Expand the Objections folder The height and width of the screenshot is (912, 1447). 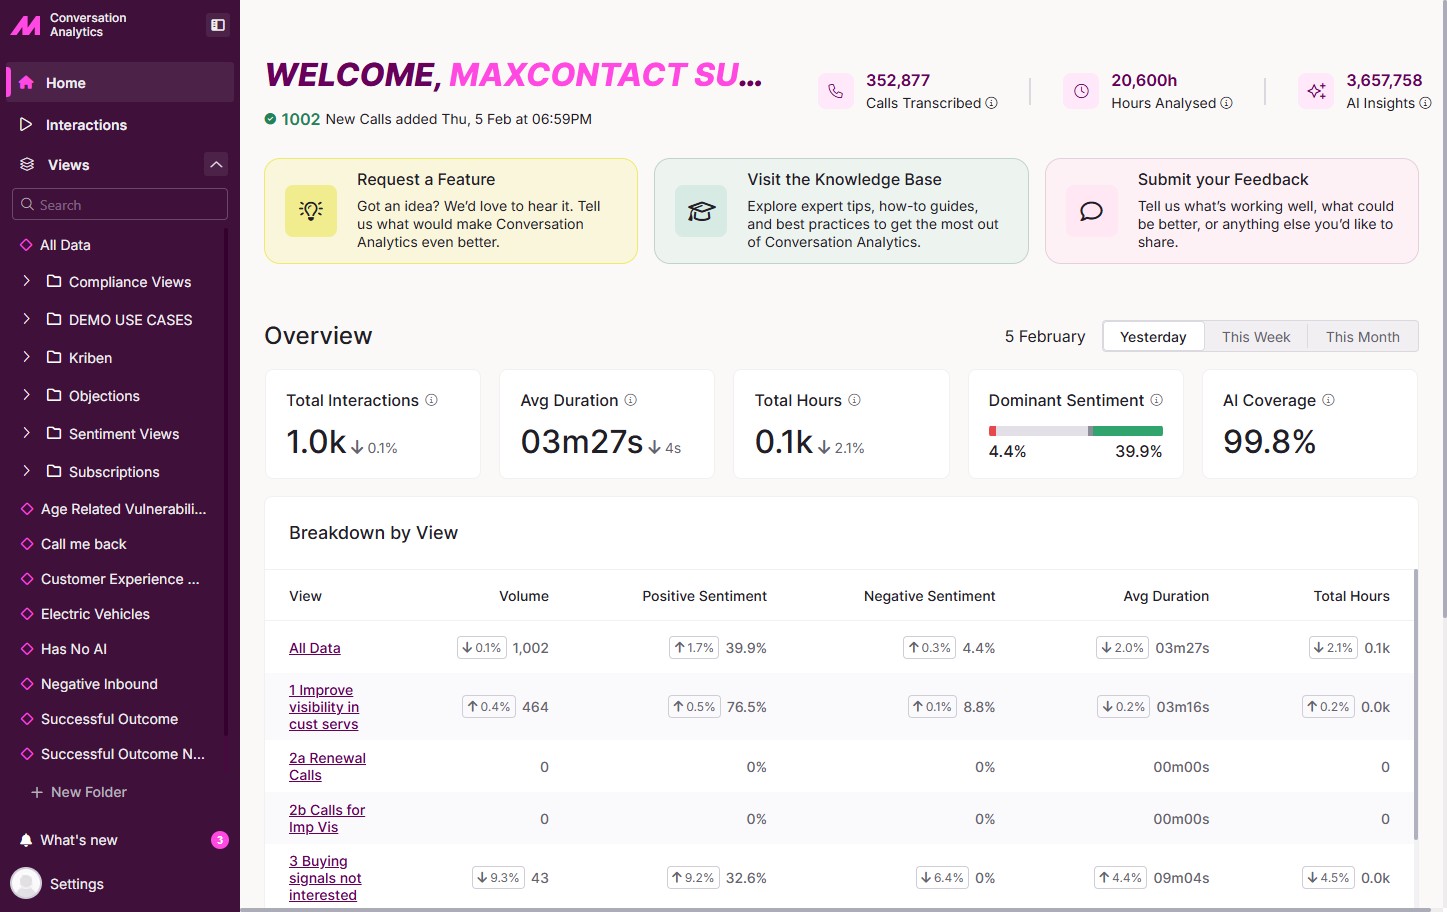(x=27, y=396)
